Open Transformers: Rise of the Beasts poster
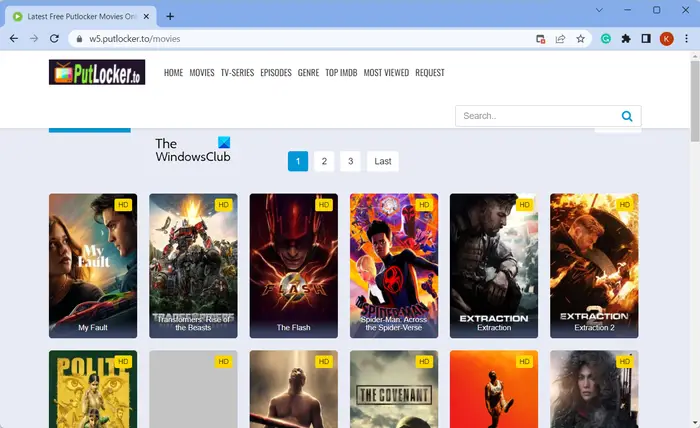Viewport: 700px width, 428px height. [193, 266]
